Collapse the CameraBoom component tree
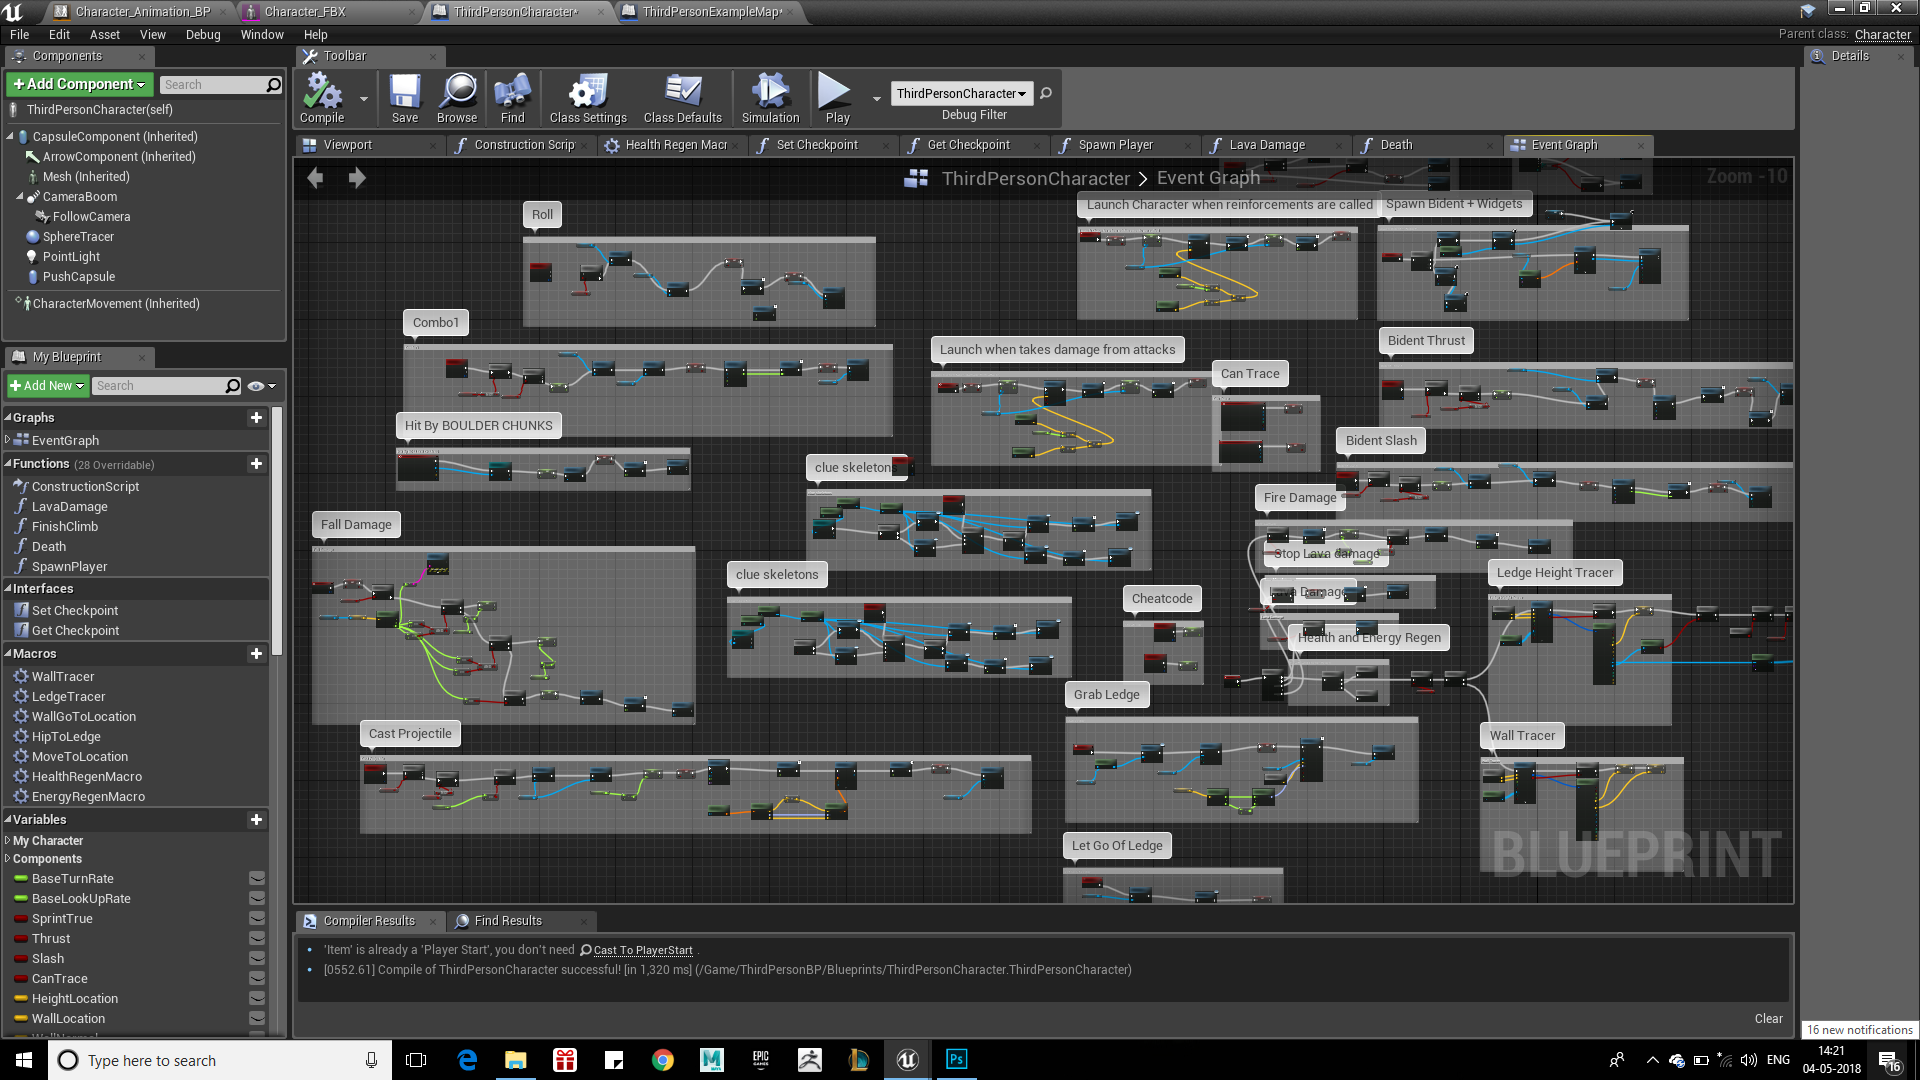Screen dimensions: 1920x1080 (x=20, y=197)
